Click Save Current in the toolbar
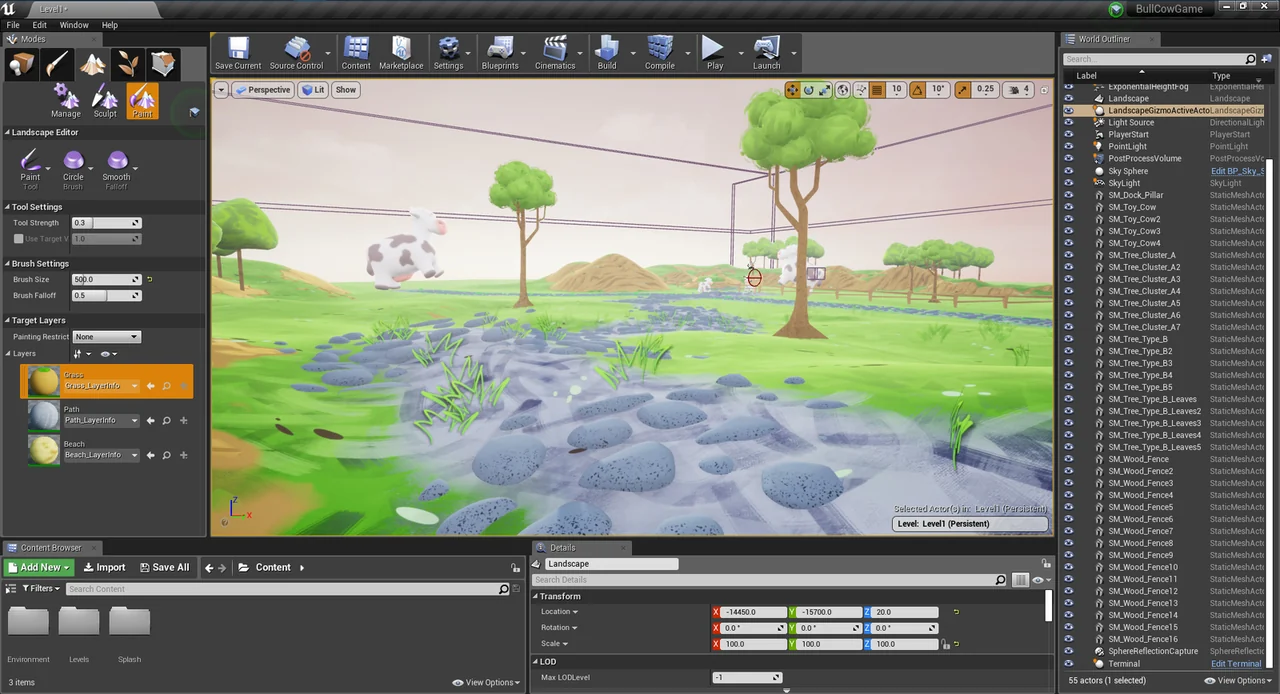 point(238,53)
